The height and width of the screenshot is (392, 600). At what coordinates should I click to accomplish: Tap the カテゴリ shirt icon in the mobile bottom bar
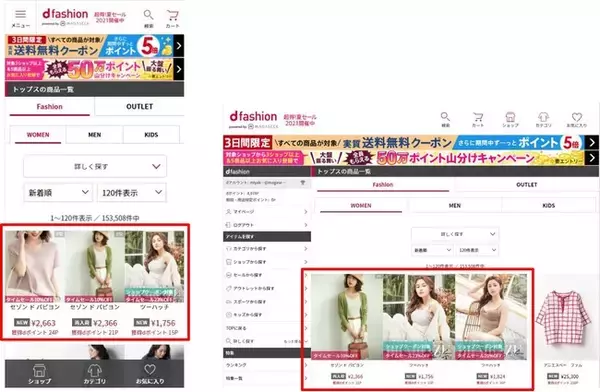[x=95, y=374]
